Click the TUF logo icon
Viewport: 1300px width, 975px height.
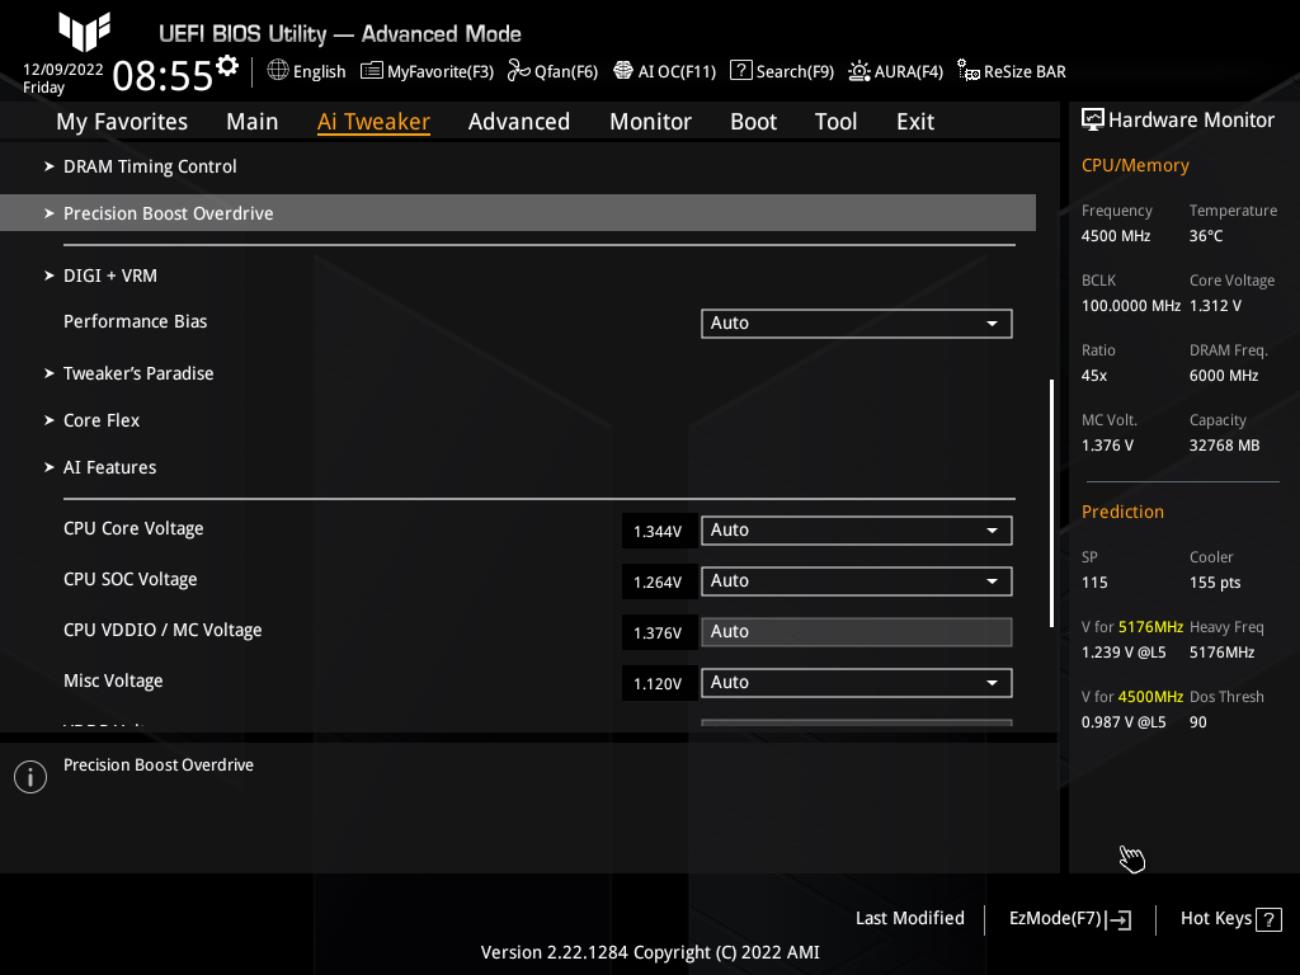coord(84,30)
